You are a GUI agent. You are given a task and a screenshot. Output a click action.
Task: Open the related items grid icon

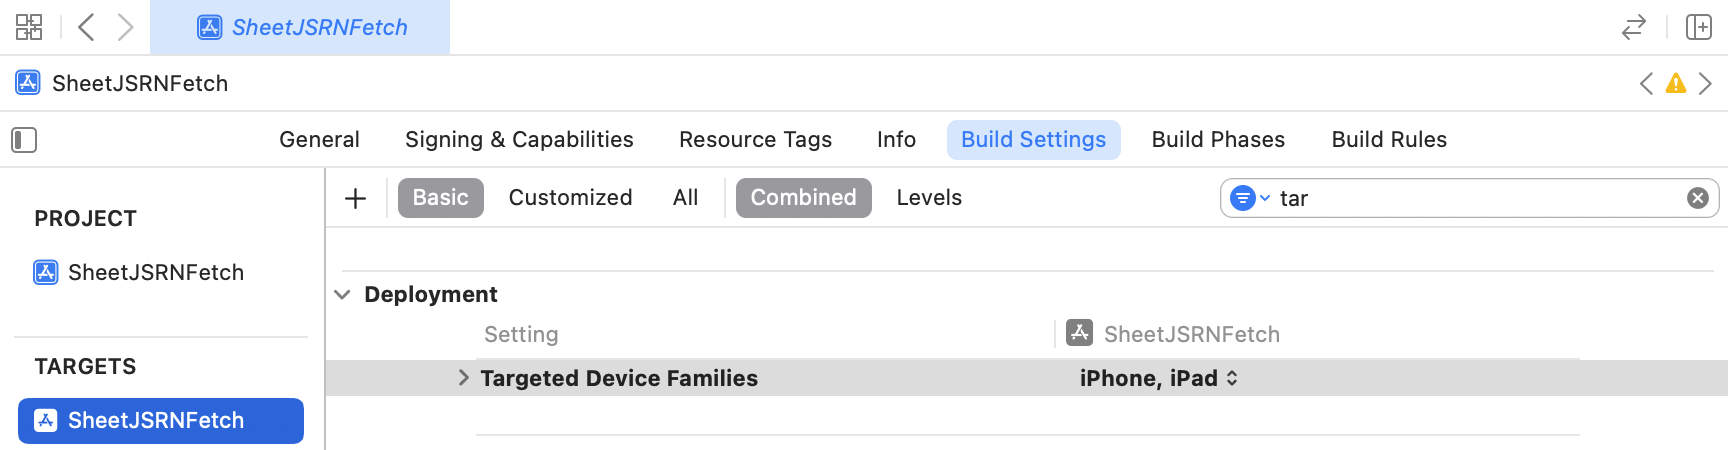coord(29,27)
